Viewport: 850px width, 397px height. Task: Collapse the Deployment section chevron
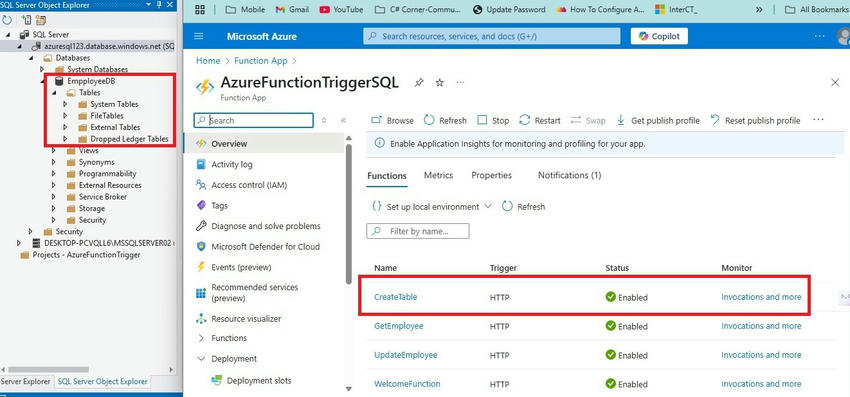[x=202, y=359]
